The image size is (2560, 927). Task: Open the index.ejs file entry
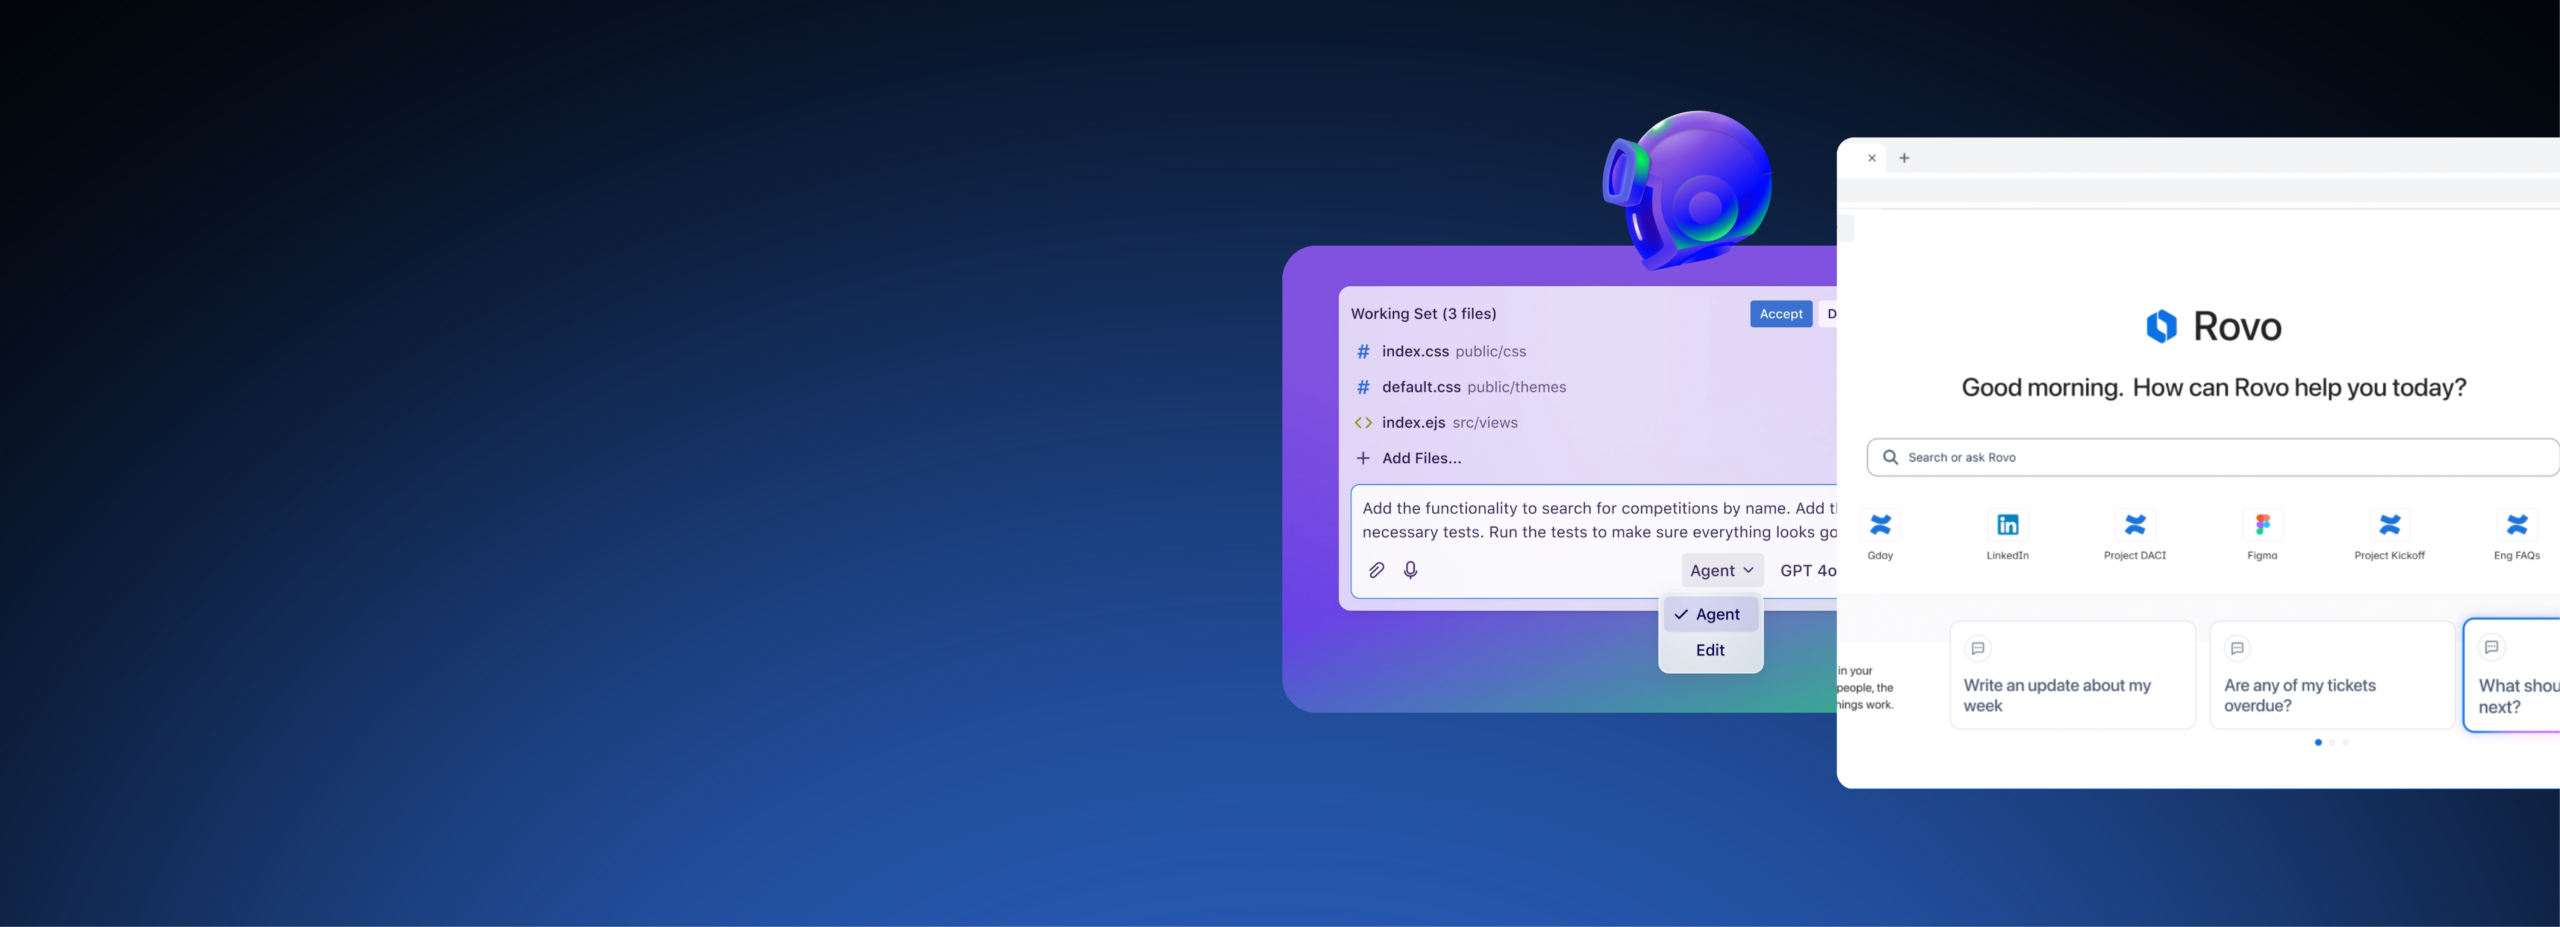[1449, 423]
